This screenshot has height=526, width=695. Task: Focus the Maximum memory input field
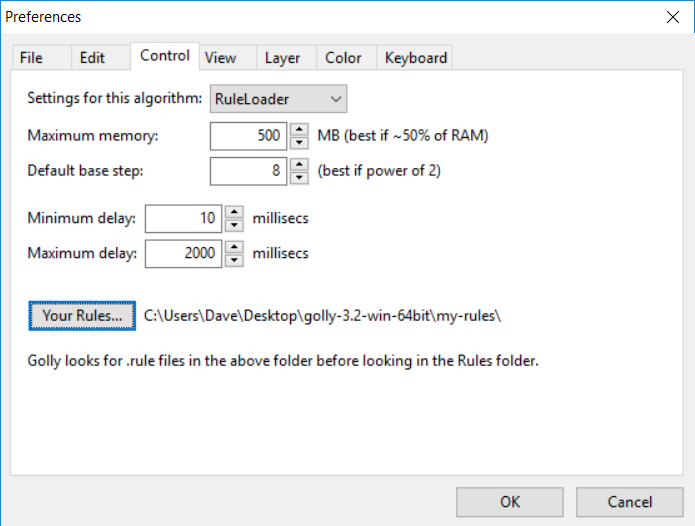point(248,136)
